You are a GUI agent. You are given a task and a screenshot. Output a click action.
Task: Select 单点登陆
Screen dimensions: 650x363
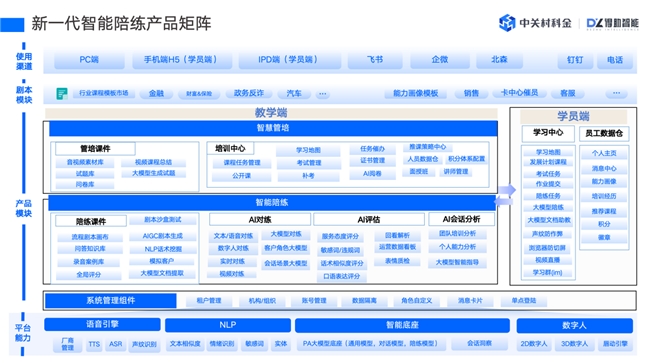pyautogui.click(x=524, y=301)
